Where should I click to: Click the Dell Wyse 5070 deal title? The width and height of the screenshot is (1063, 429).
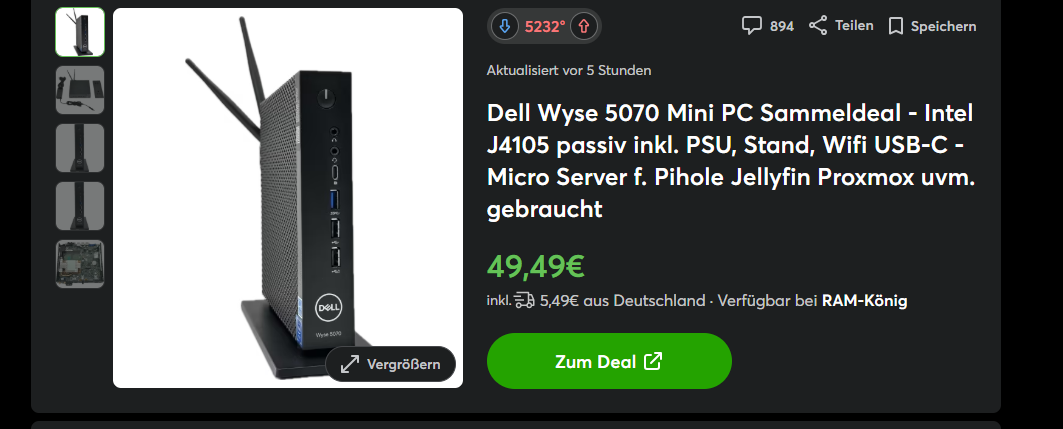[x=731, y=161]
